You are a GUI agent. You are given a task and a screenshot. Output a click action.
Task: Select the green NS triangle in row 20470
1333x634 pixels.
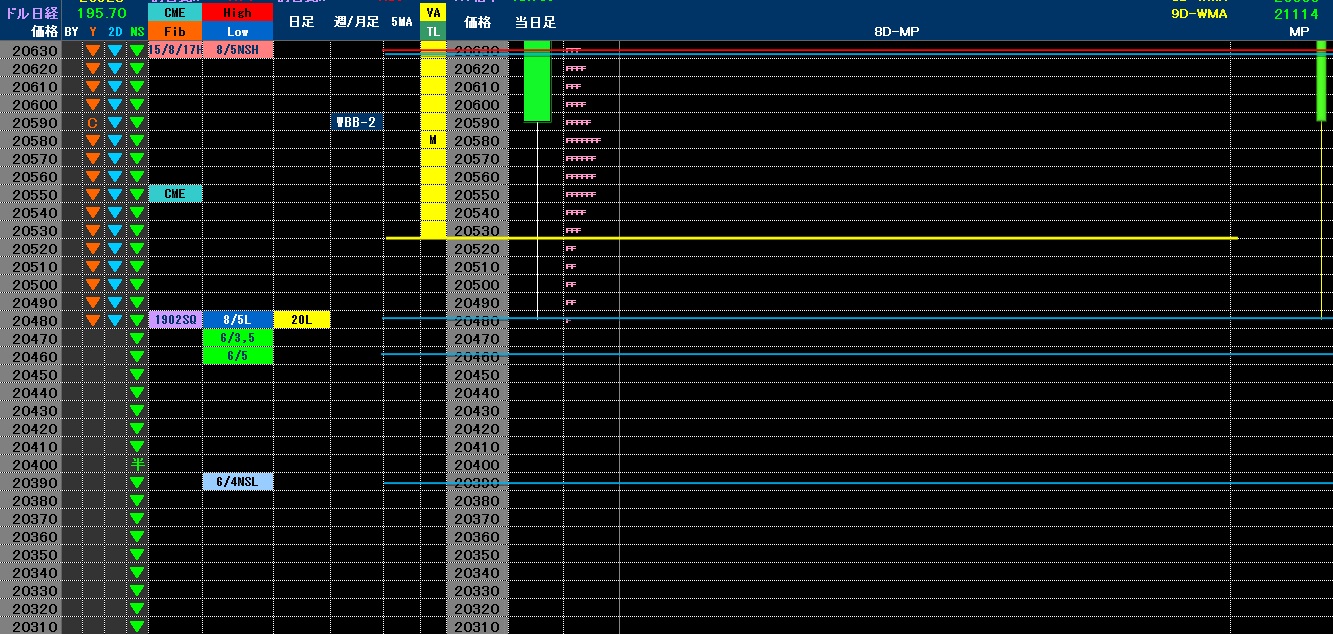137,338
